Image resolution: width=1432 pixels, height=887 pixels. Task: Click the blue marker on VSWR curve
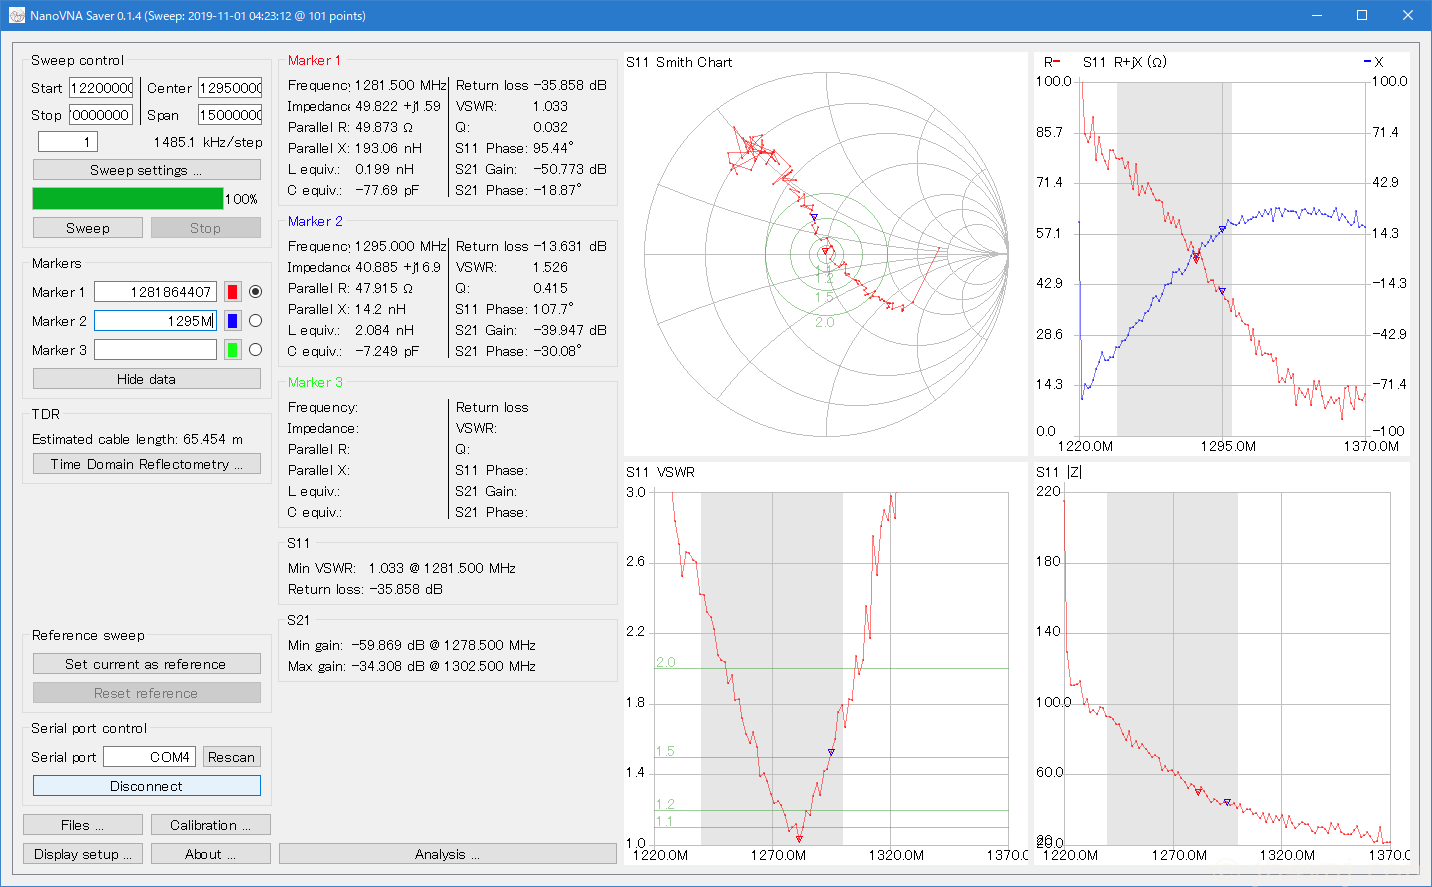[x=831, y=752]
